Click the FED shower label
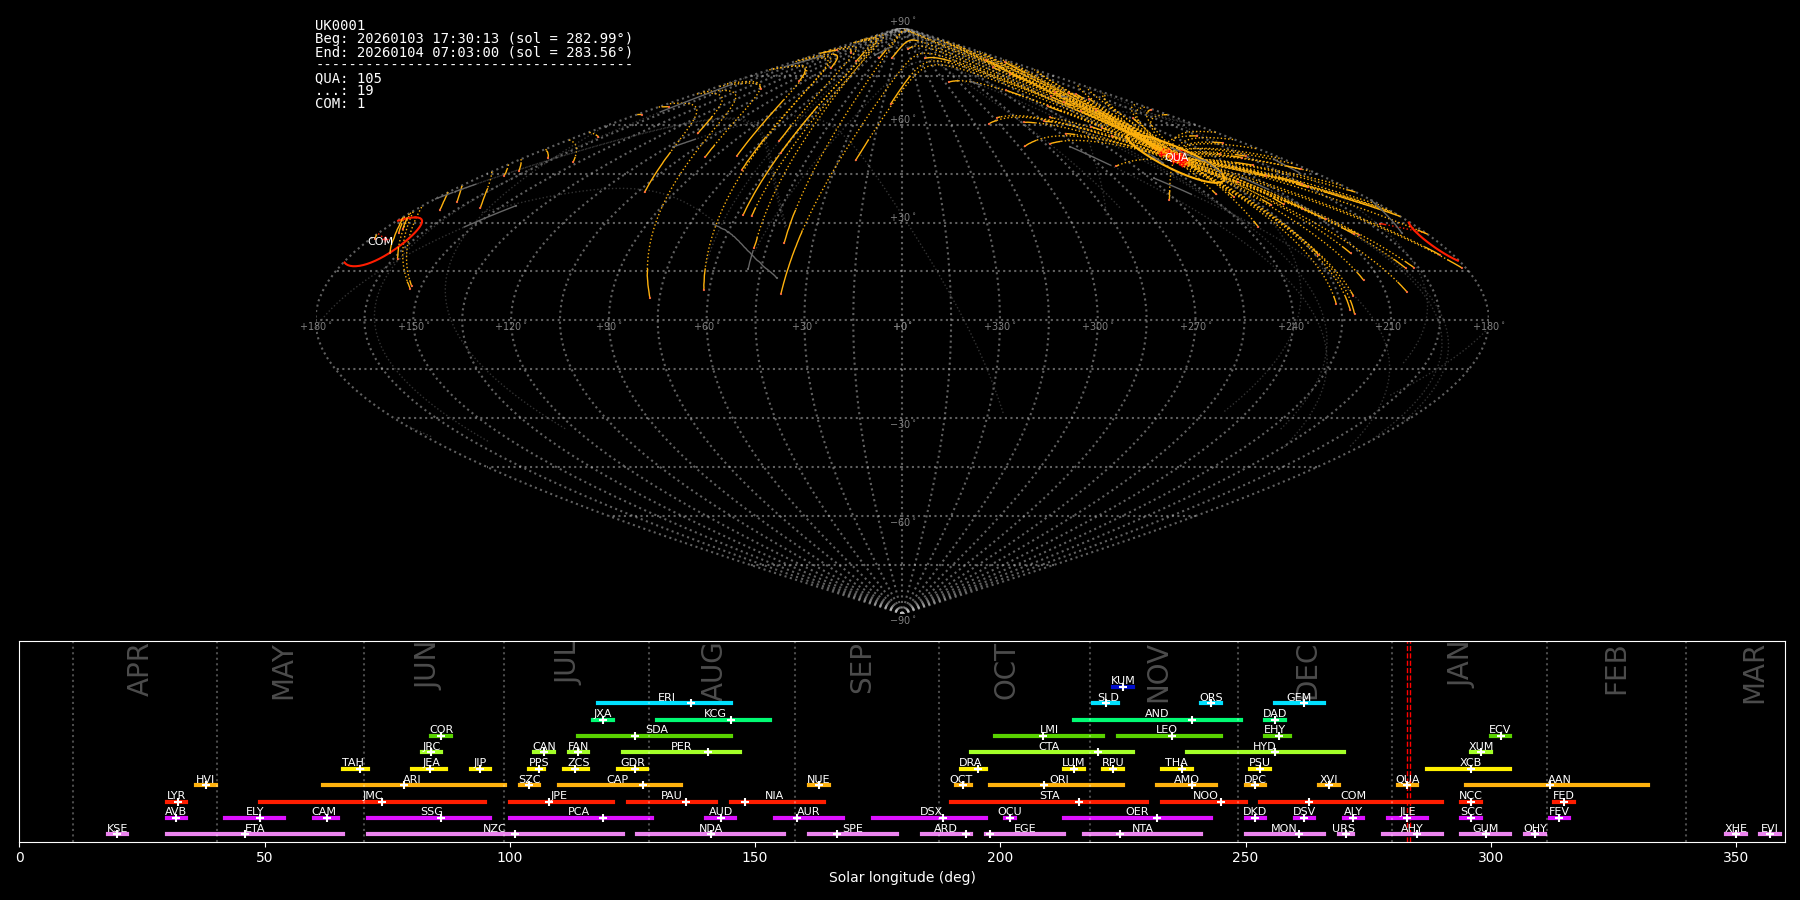Screen dimensions: 1800x900 pos(1563,796)
